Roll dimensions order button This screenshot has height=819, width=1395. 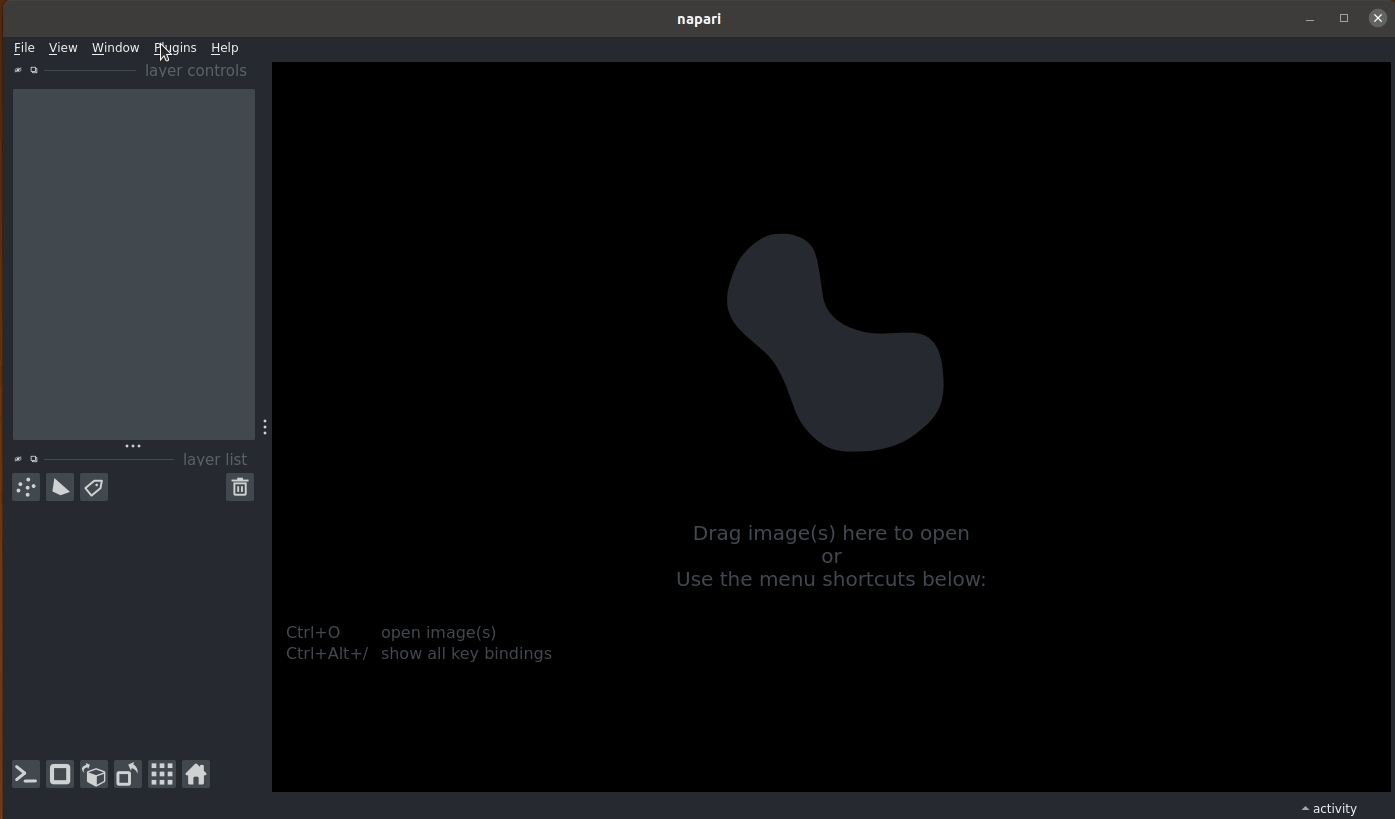point(94,774)
